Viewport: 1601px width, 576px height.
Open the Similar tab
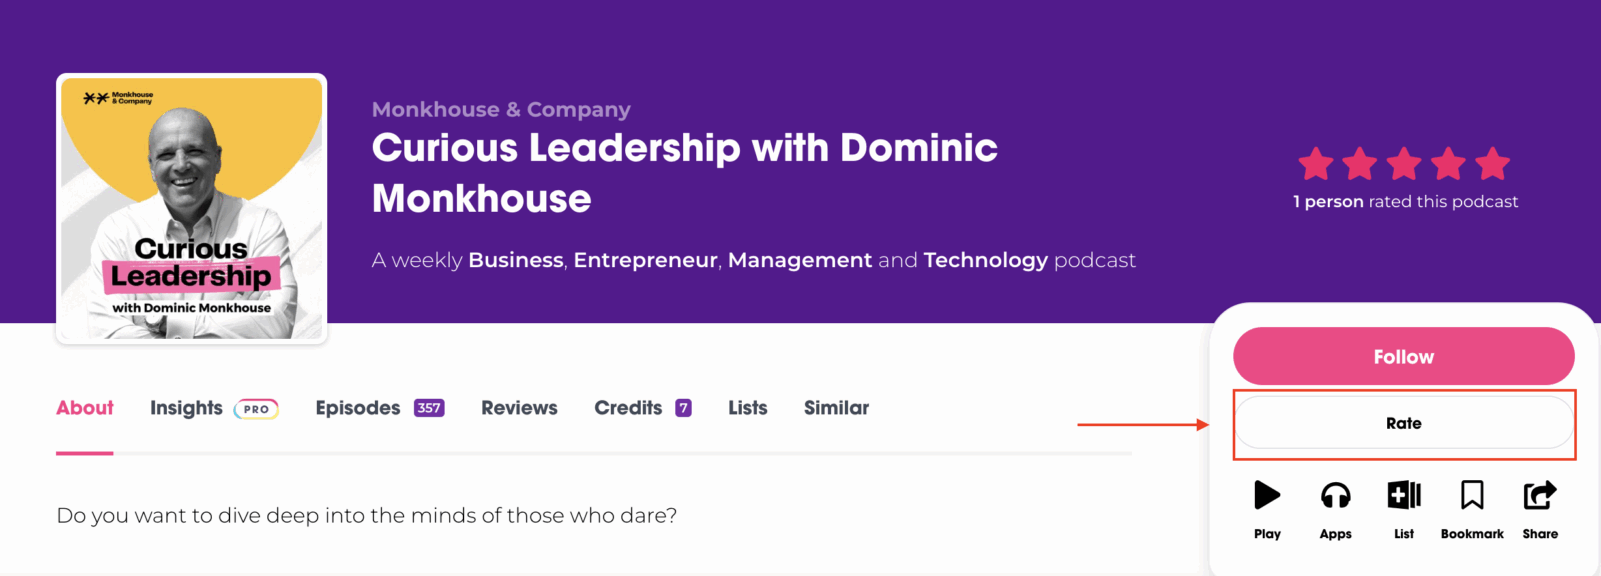point(836,408)
